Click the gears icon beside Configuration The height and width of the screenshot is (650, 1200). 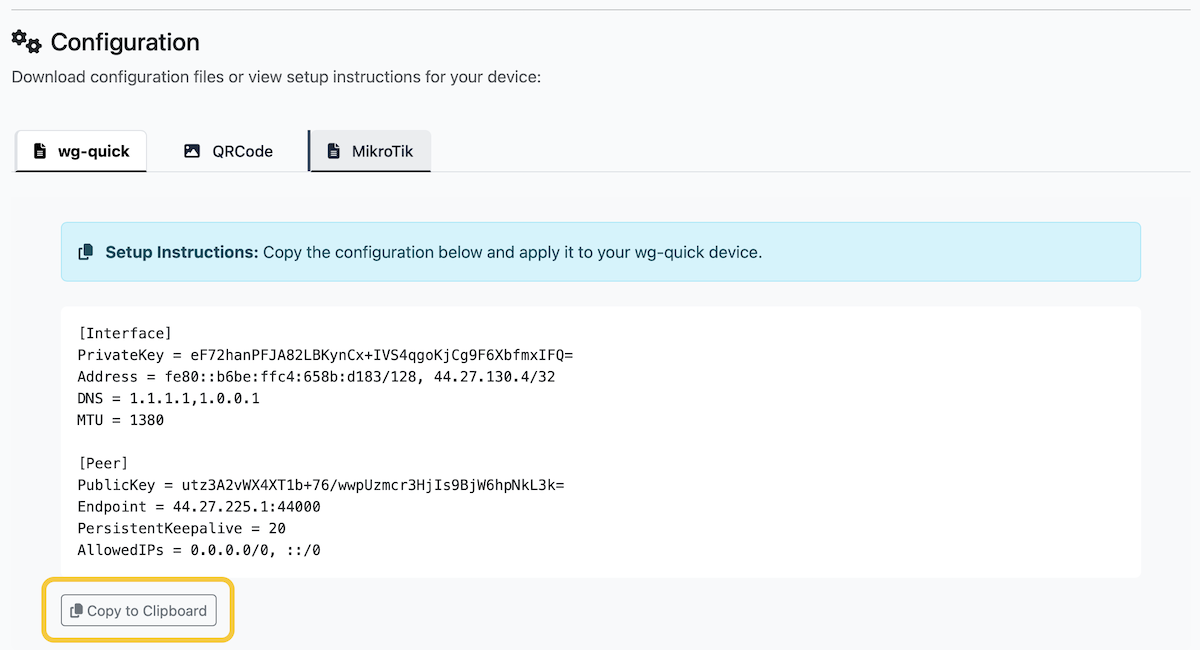point(26,41)
